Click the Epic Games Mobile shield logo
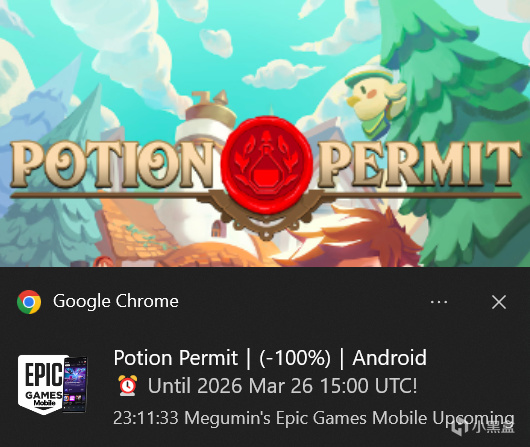The height and width of the screenshot is (447, 530). [41, 385]
